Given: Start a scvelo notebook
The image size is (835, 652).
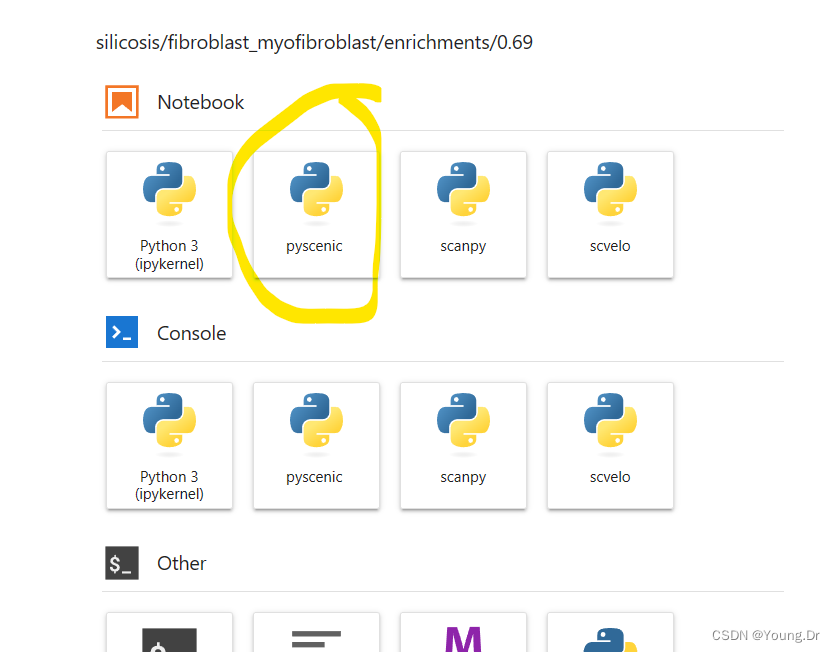Looking at the screenshot, I should (x=610, y=215).
